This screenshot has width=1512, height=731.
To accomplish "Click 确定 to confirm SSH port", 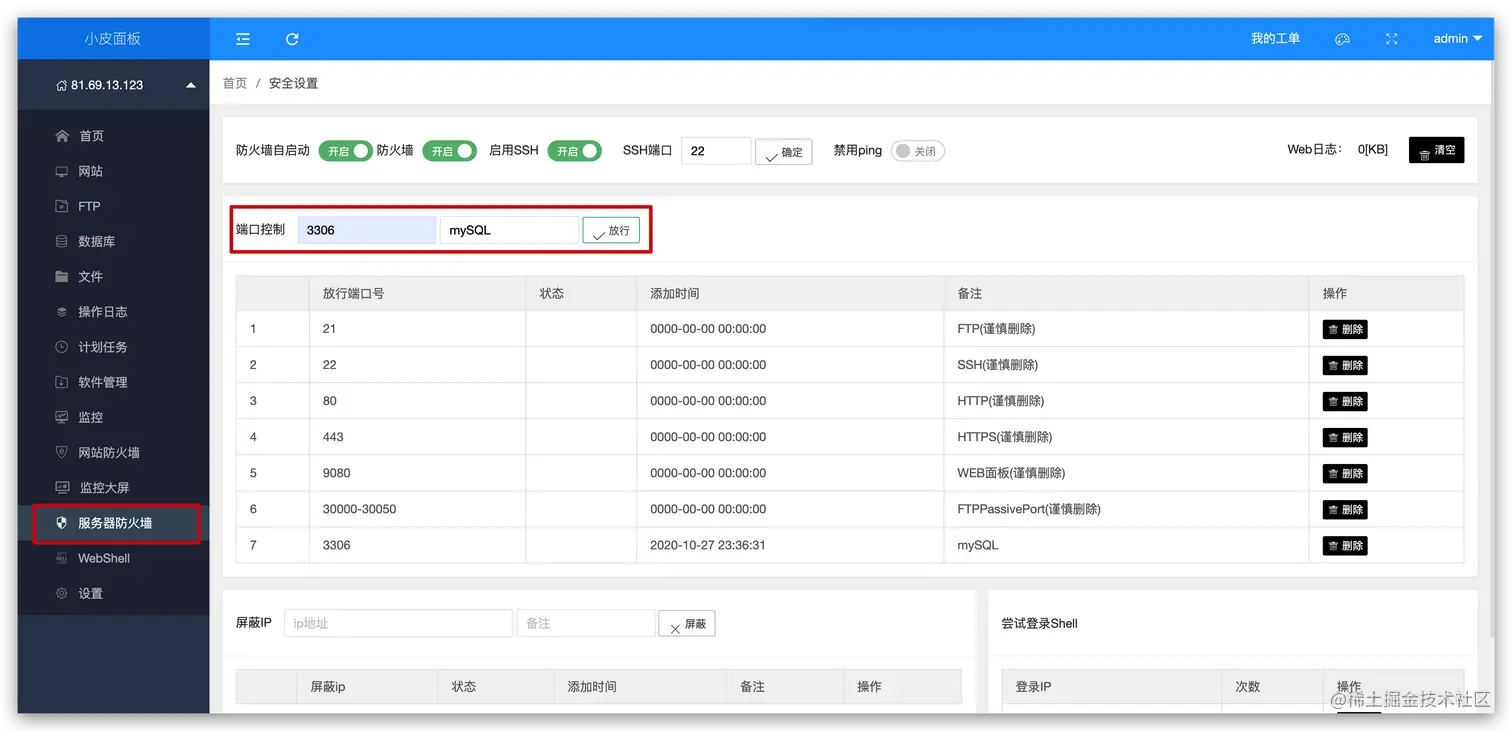I will [783, 152].
